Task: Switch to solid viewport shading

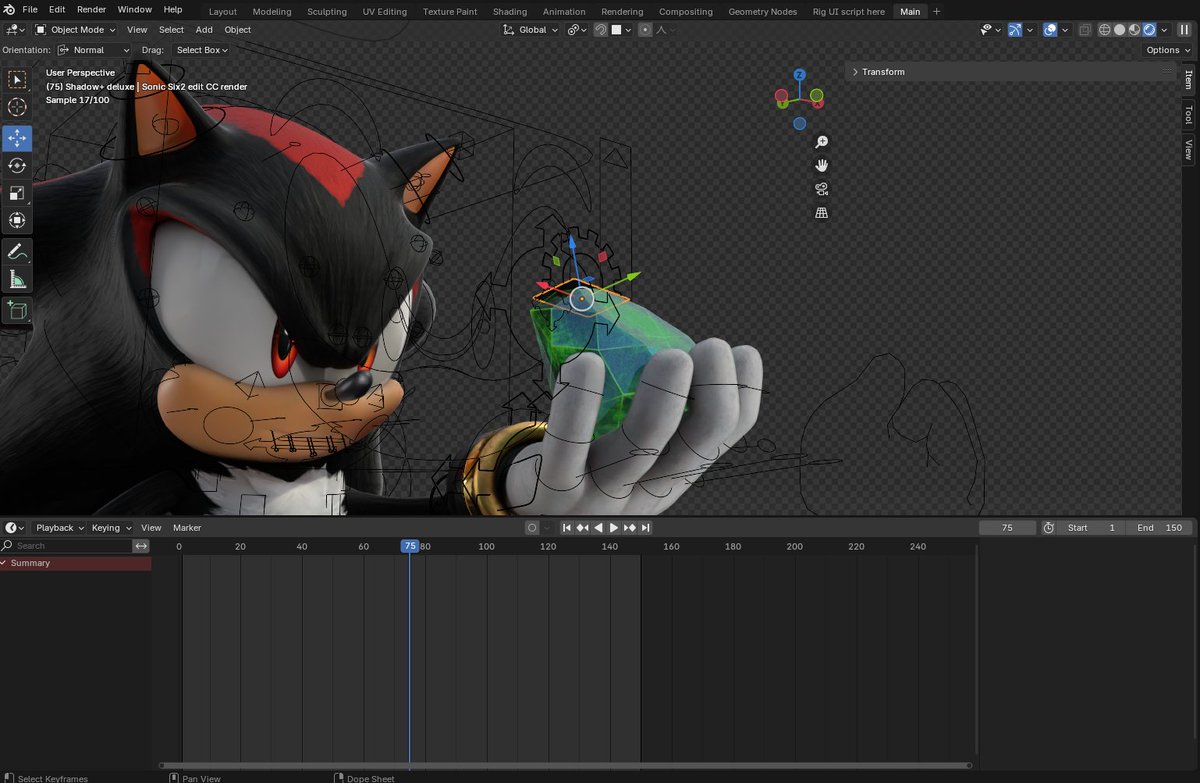Action: point(1120,30)
